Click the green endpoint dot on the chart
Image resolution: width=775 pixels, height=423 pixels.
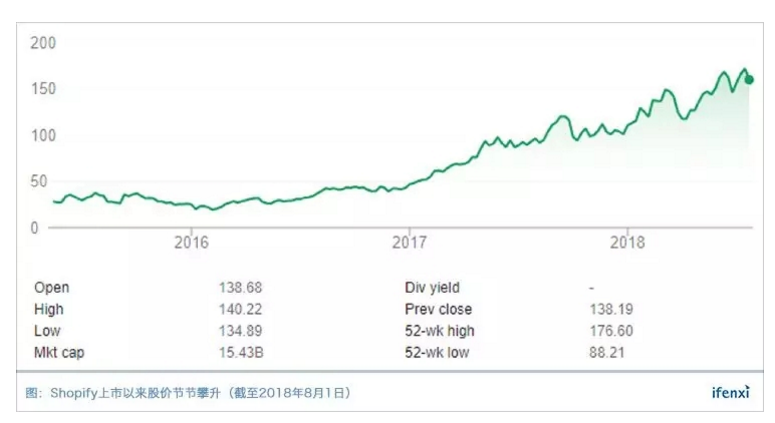pos(749,80)
